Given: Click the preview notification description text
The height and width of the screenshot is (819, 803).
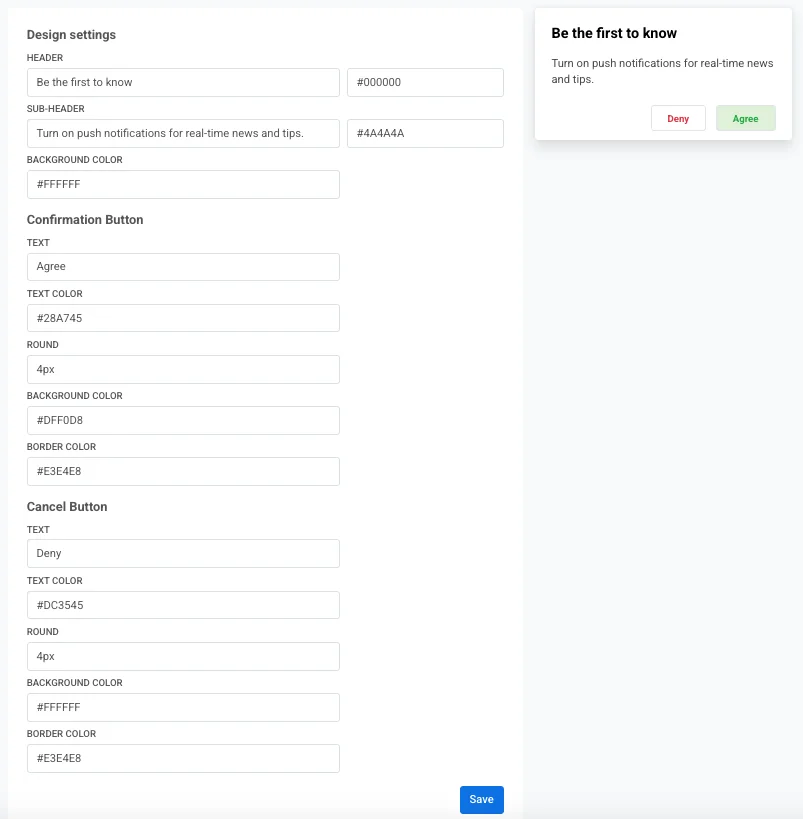Looking at the screenshot, I should [x=661, y=71].
